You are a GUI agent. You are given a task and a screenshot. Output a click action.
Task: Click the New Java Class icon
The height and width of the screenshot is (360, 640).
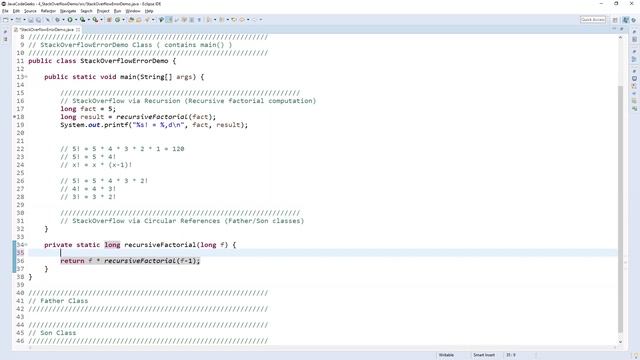click(118, 20)
